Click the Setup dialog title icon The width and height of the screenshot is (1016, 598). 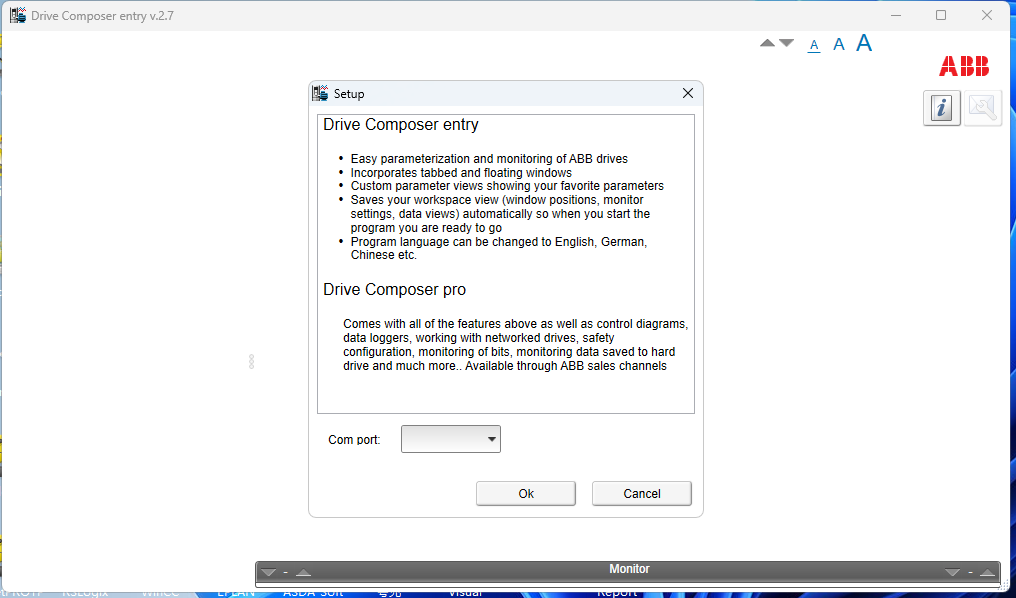point(321,93)
